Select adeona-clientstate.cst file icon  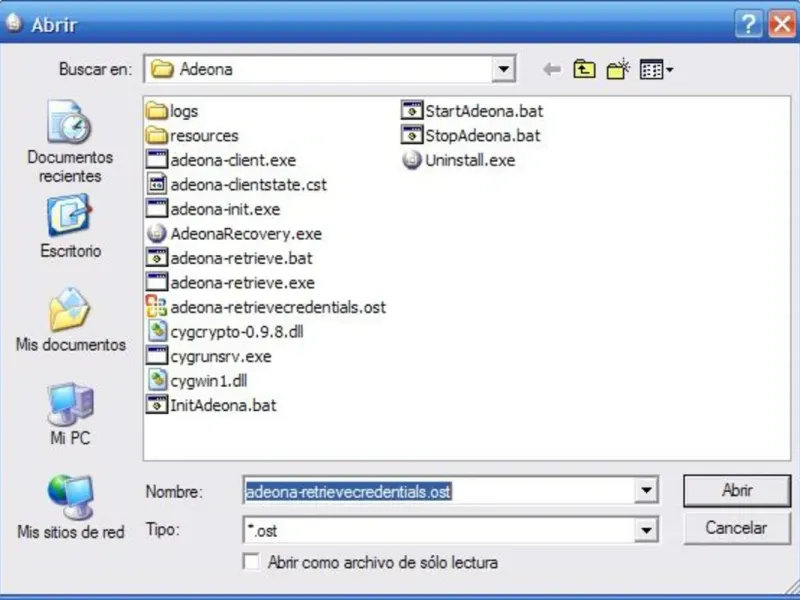157,184
